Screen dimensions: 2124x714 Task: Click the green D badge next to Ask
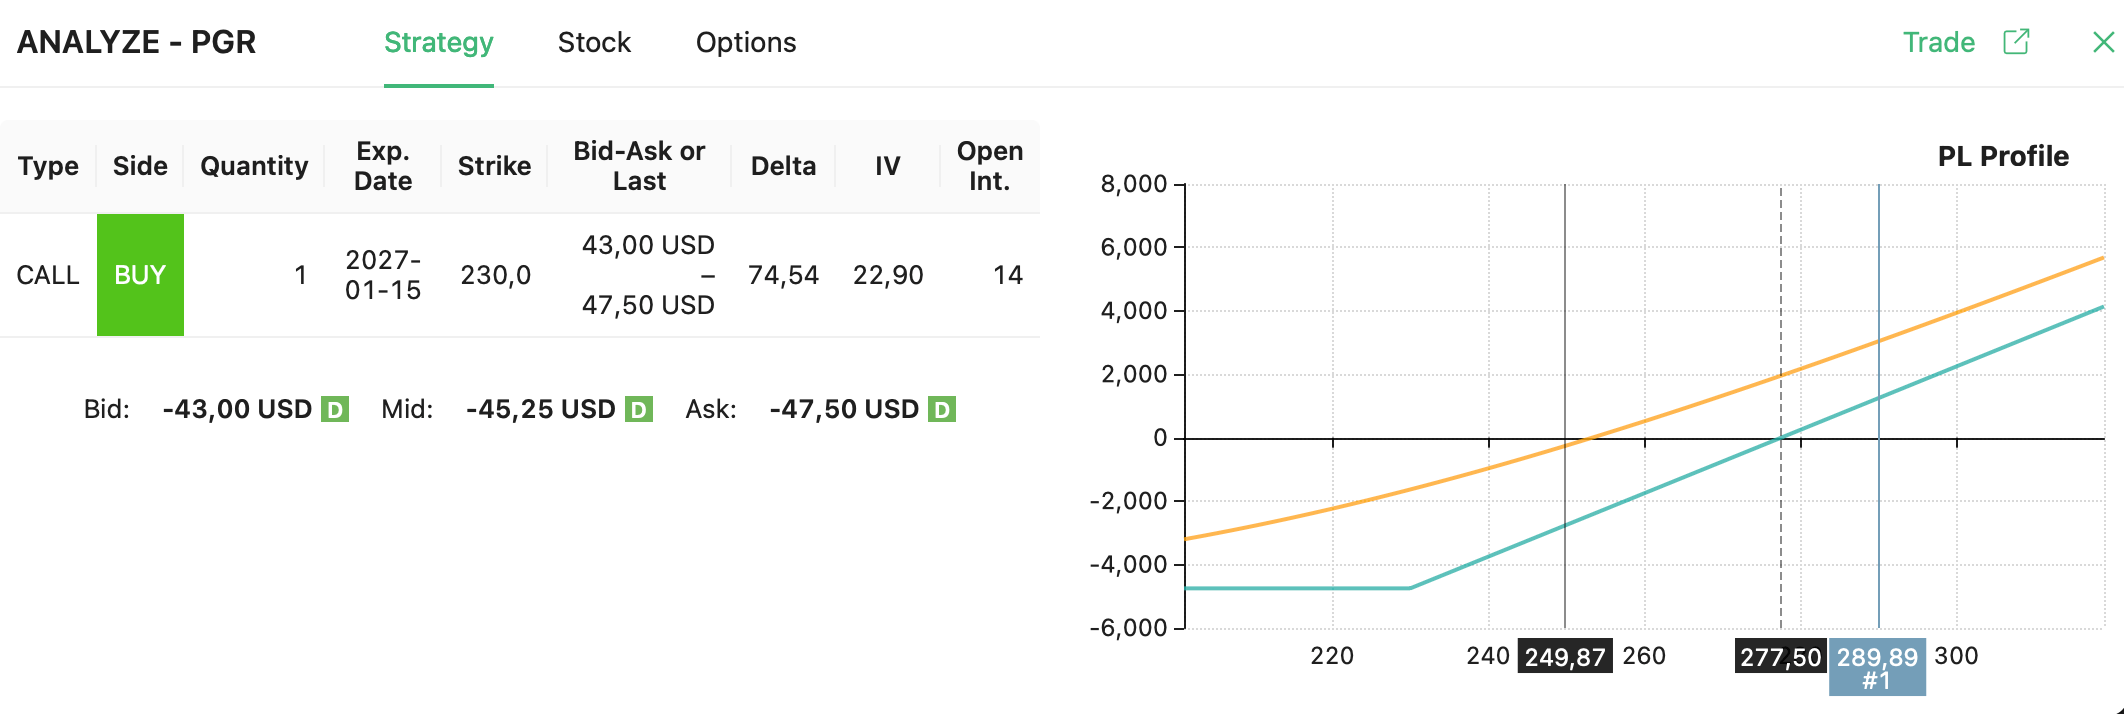(941, 409)
